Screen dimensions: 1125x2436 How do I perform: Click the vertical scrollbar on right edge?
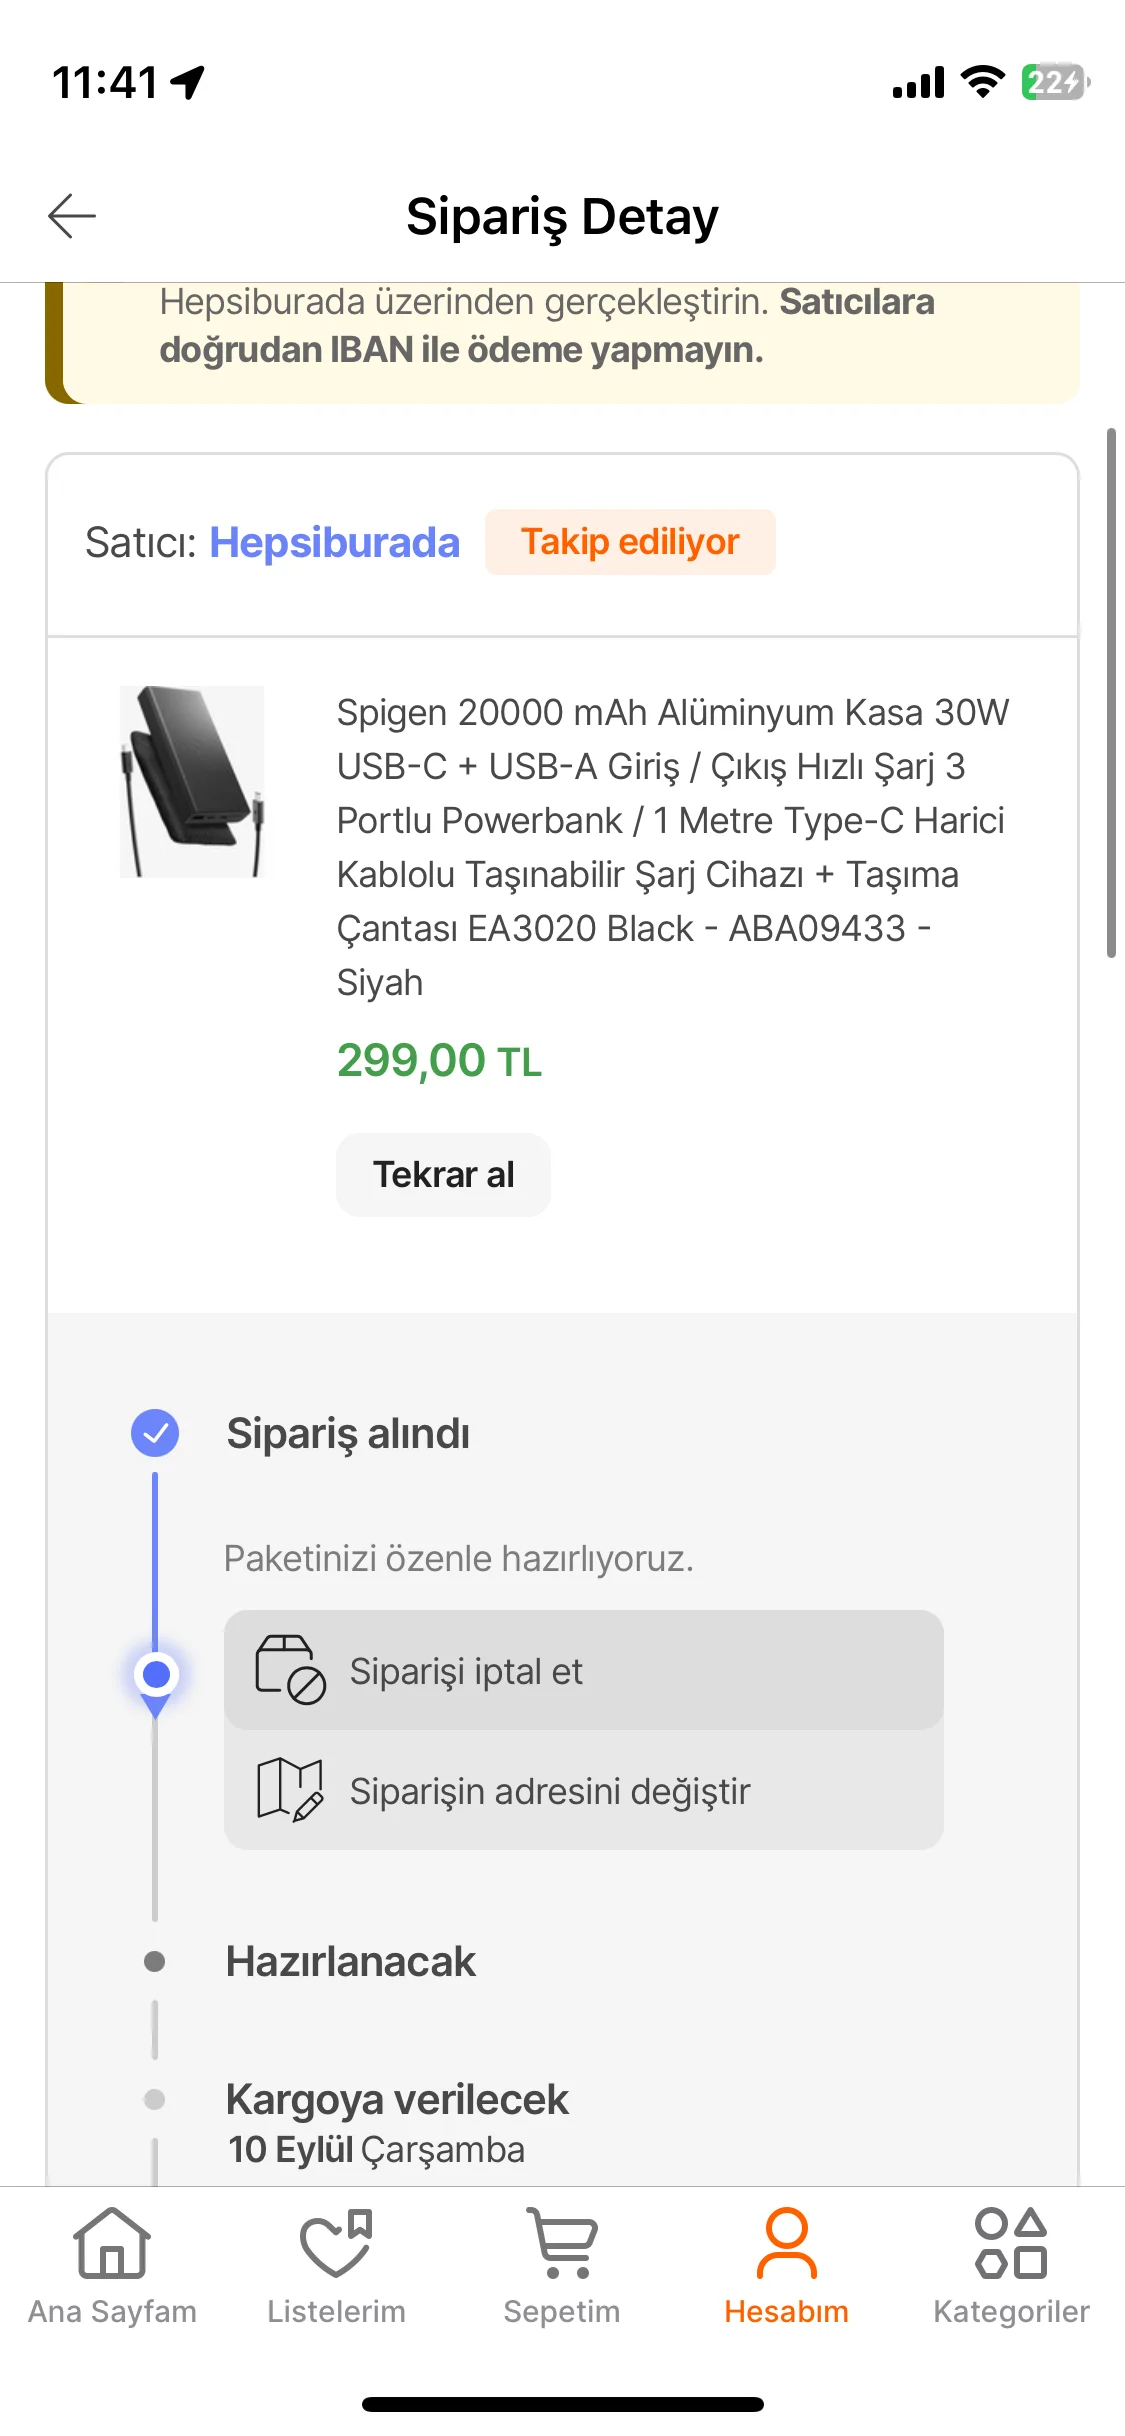tap(1110, 693)
